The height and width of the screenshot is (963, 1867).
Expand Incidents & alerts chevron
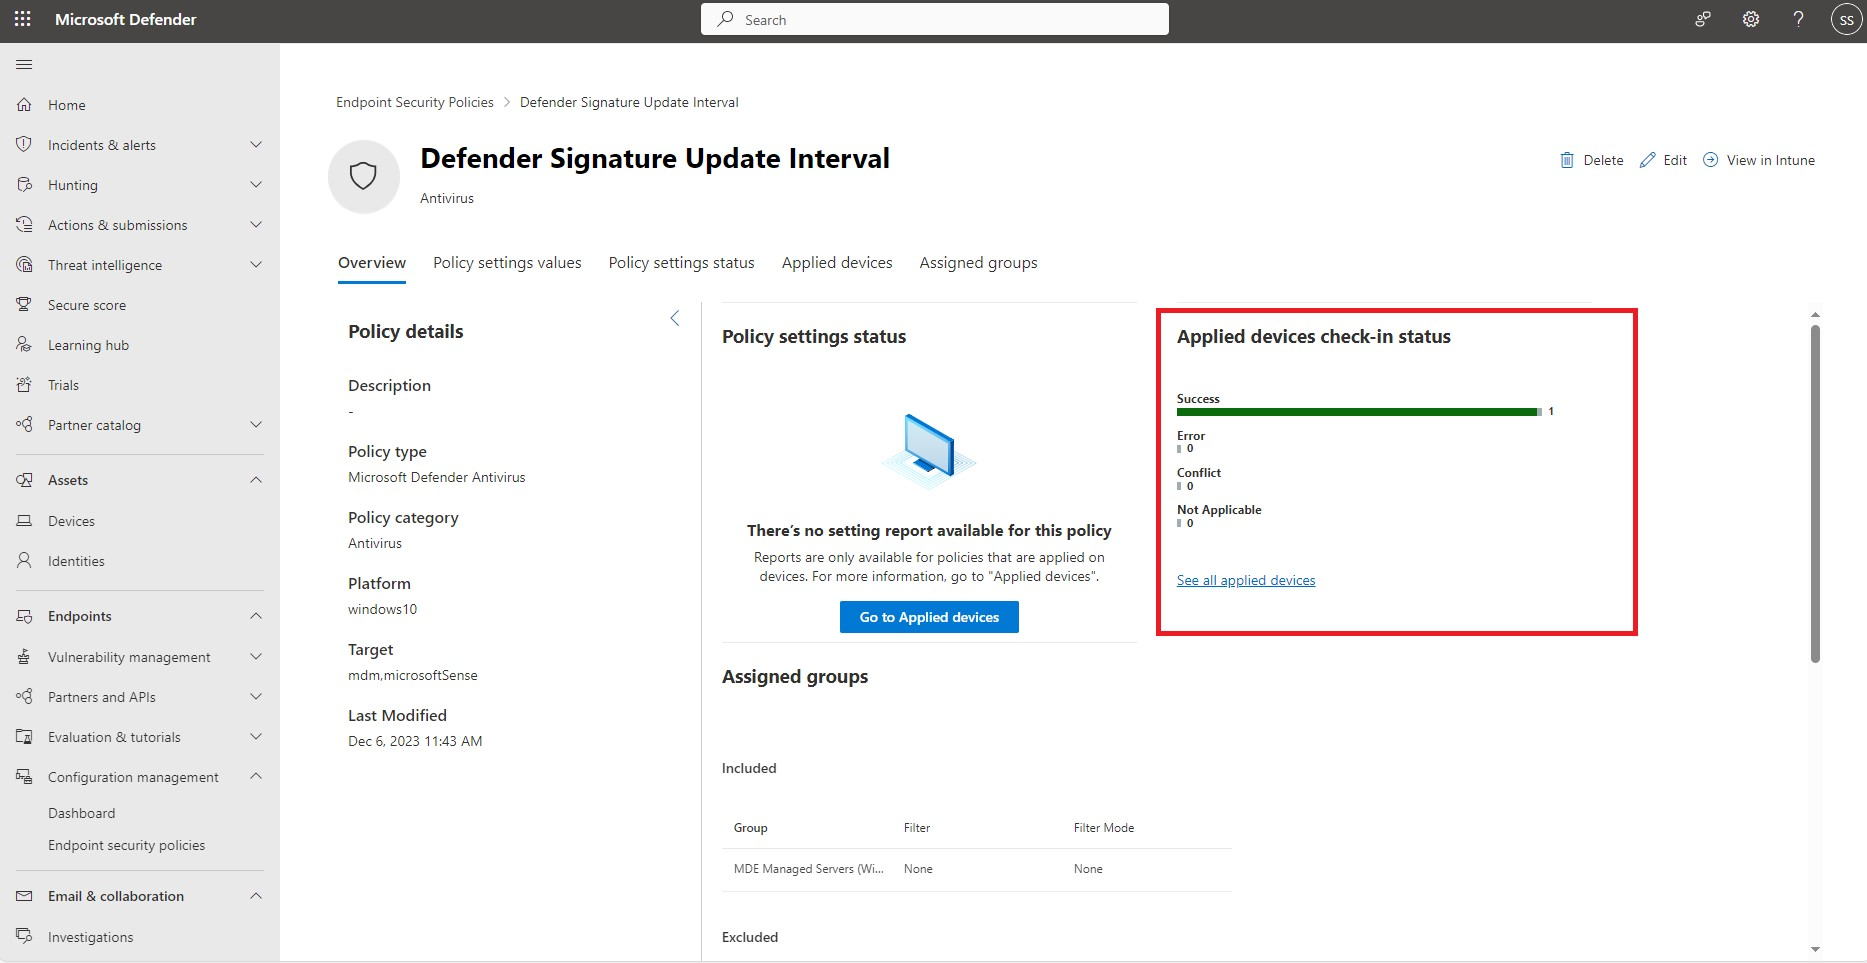pos(256,145)
